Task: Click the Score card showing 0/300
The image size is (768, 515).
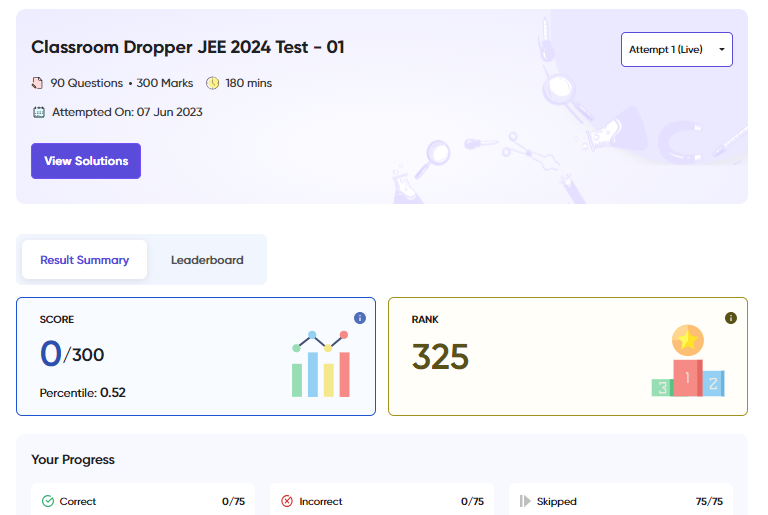Action: click(x=150, y=356)
